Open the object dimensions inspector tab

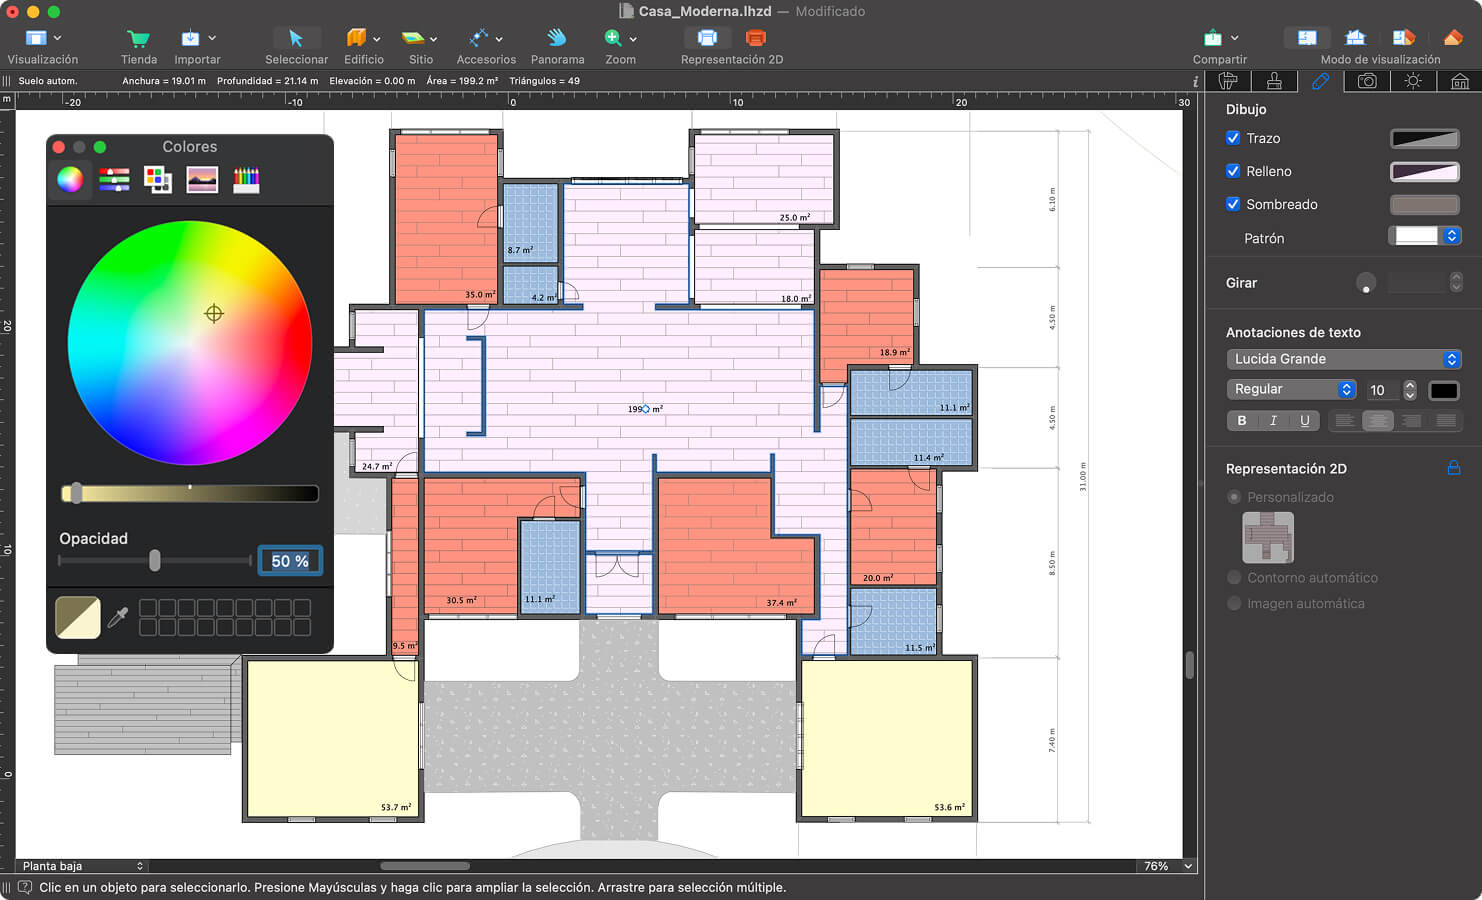pos(1228,81)
